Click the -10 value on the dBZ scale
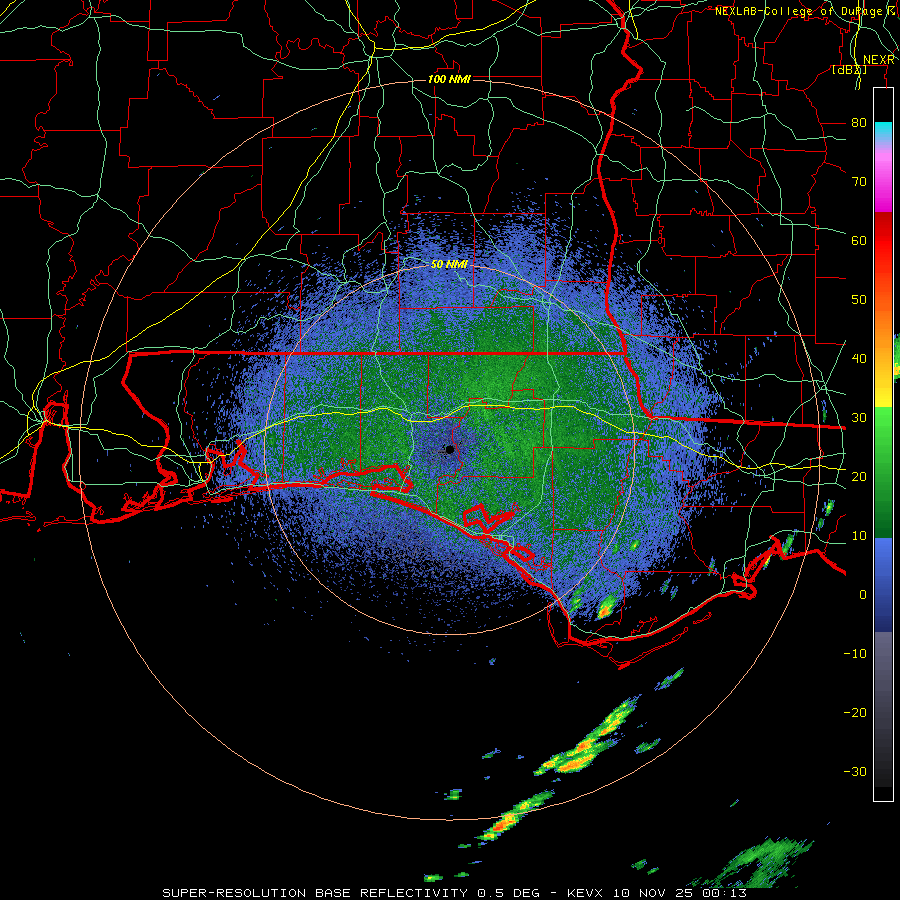 pos(855,653)
